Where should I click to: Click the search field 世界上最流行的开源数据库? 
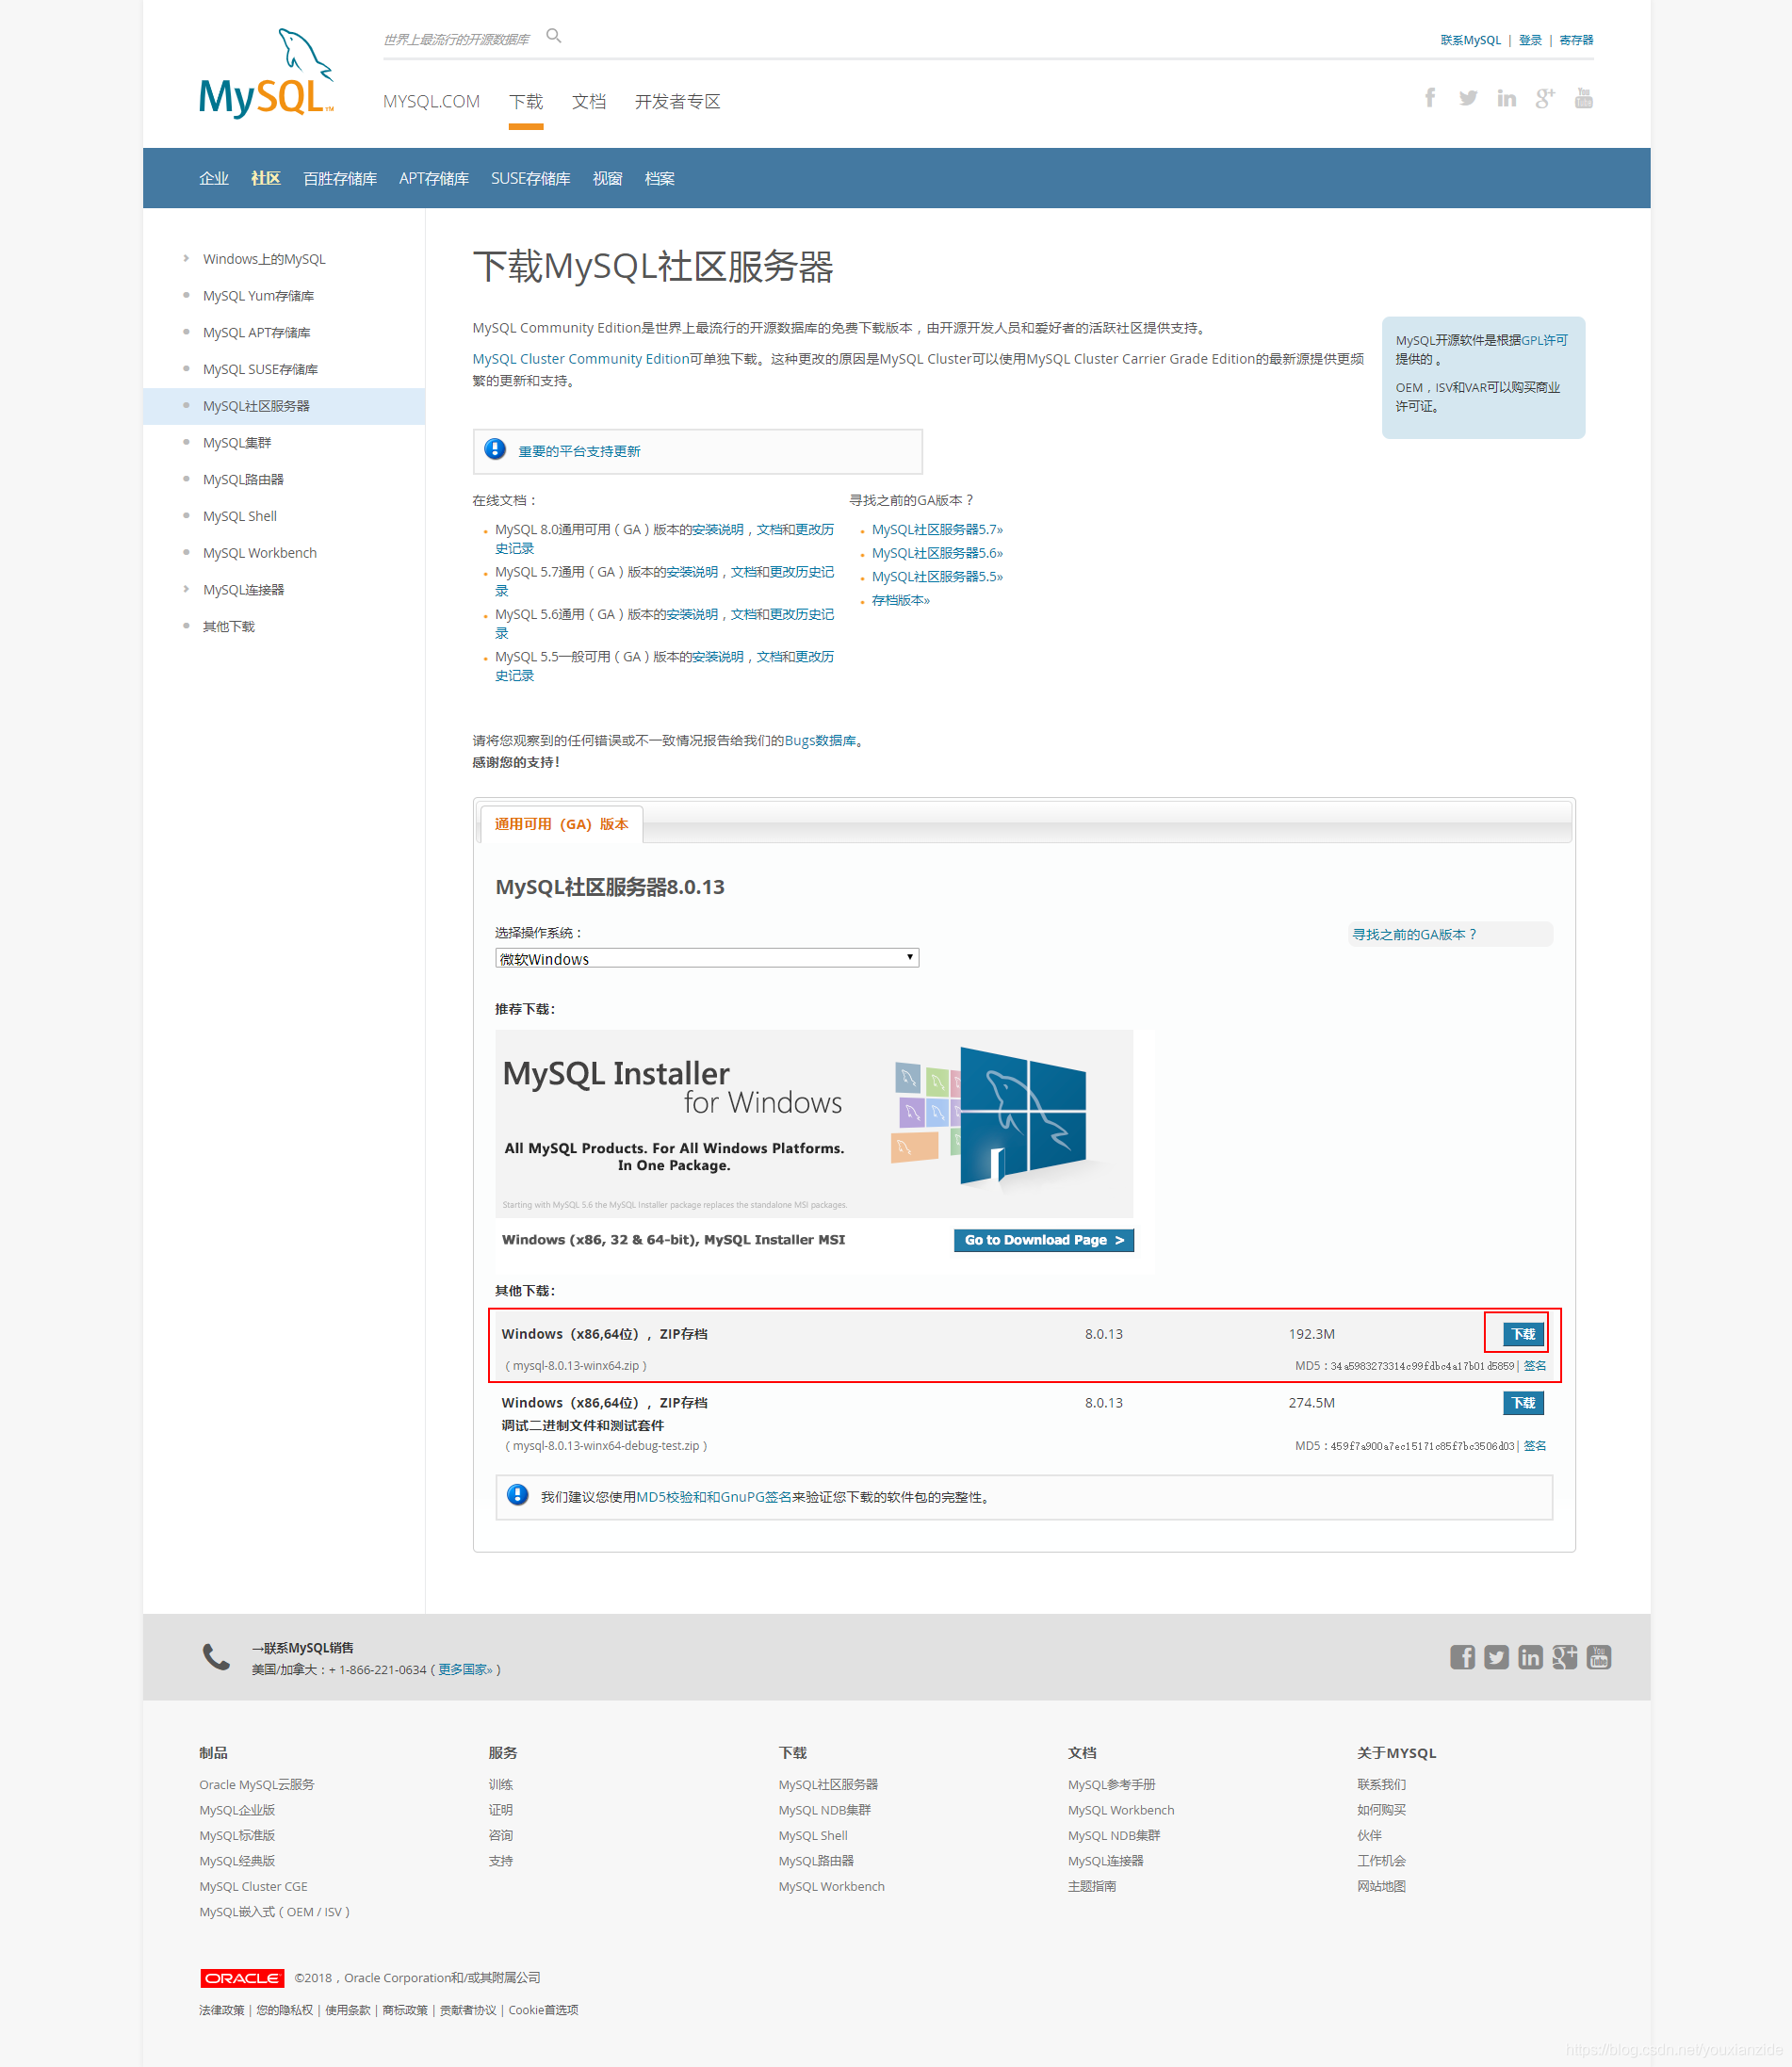456,40
